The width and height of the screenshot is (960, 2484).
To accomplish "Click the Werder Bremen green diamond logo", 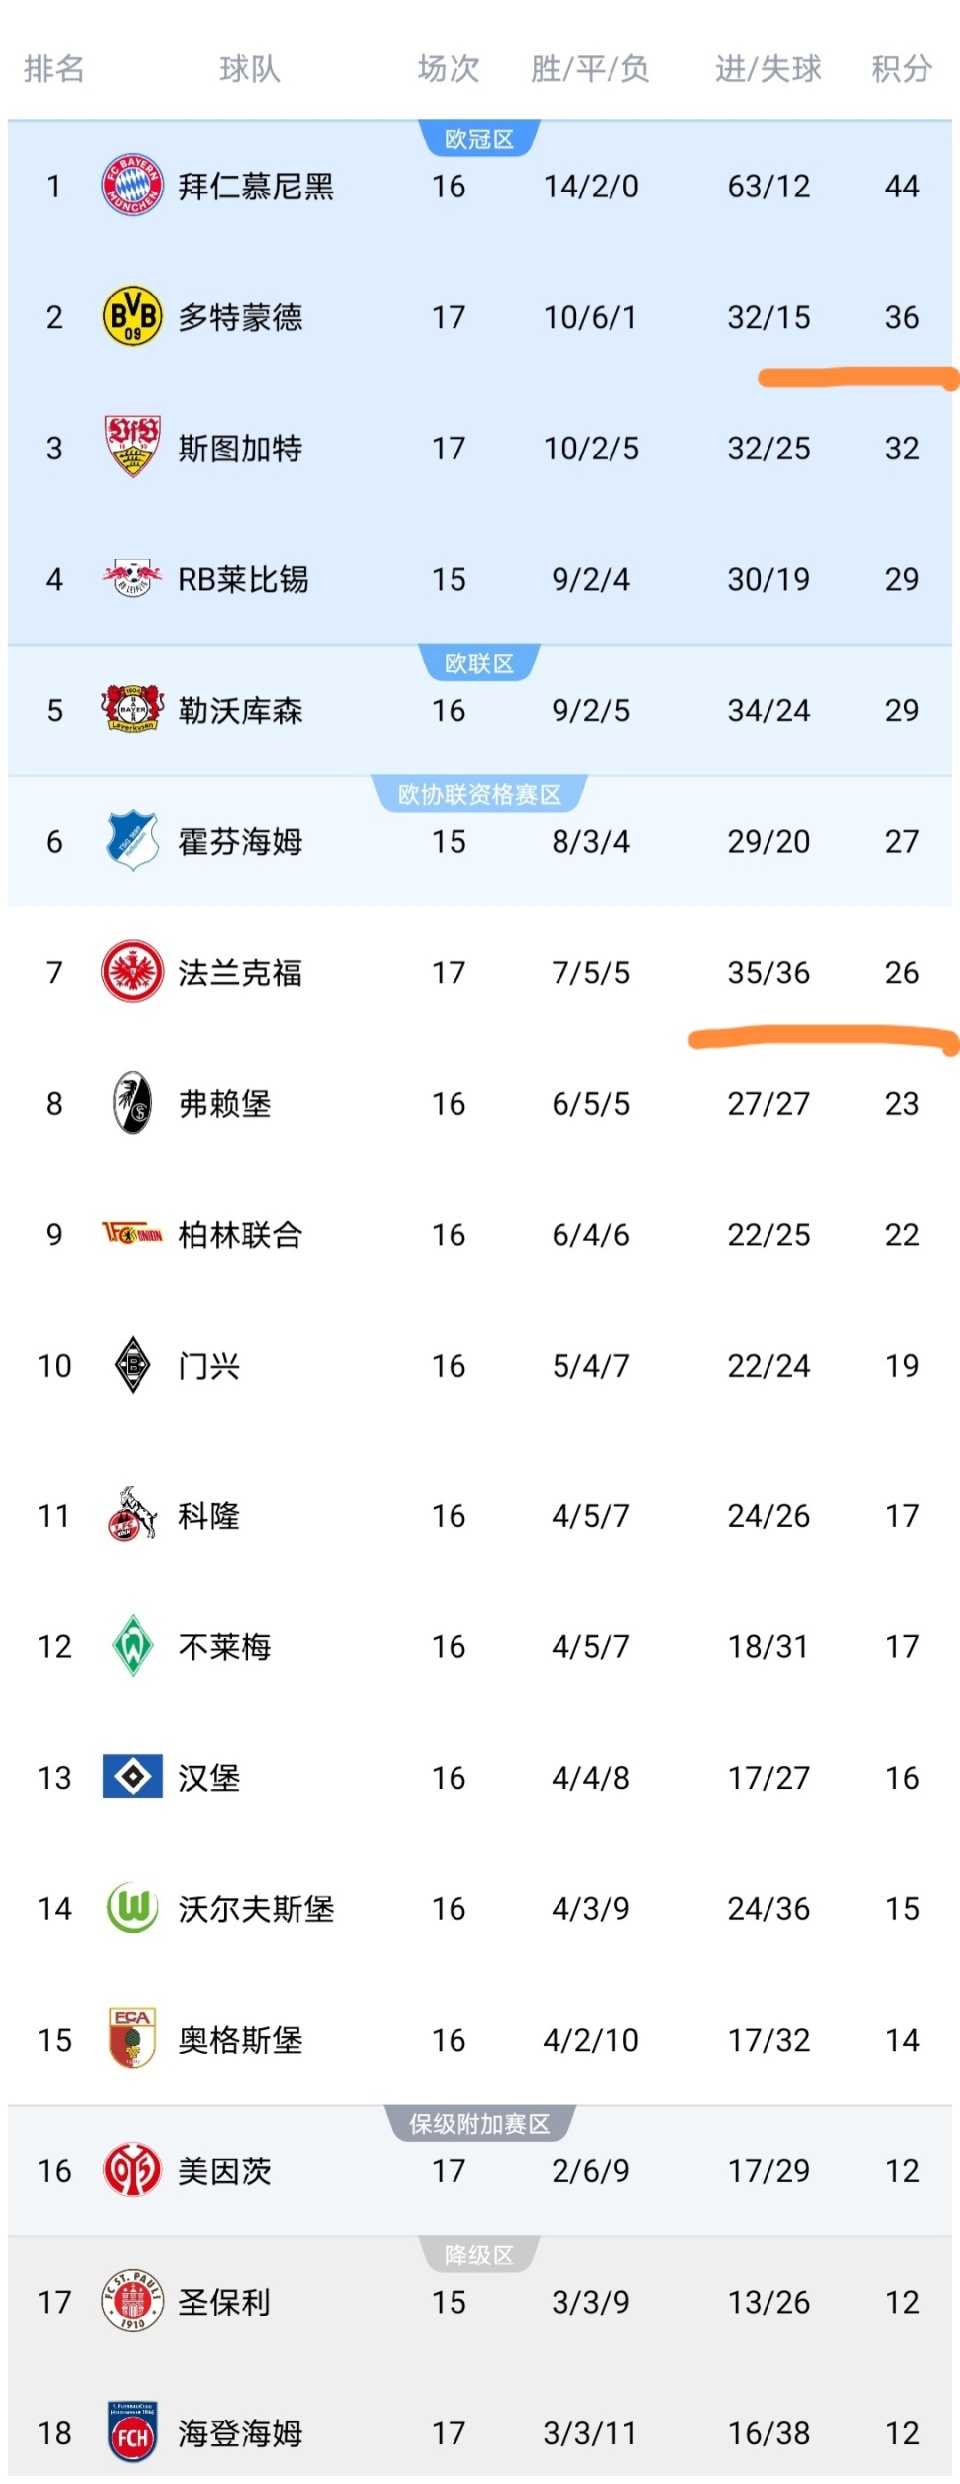I will pos(132,1645).
